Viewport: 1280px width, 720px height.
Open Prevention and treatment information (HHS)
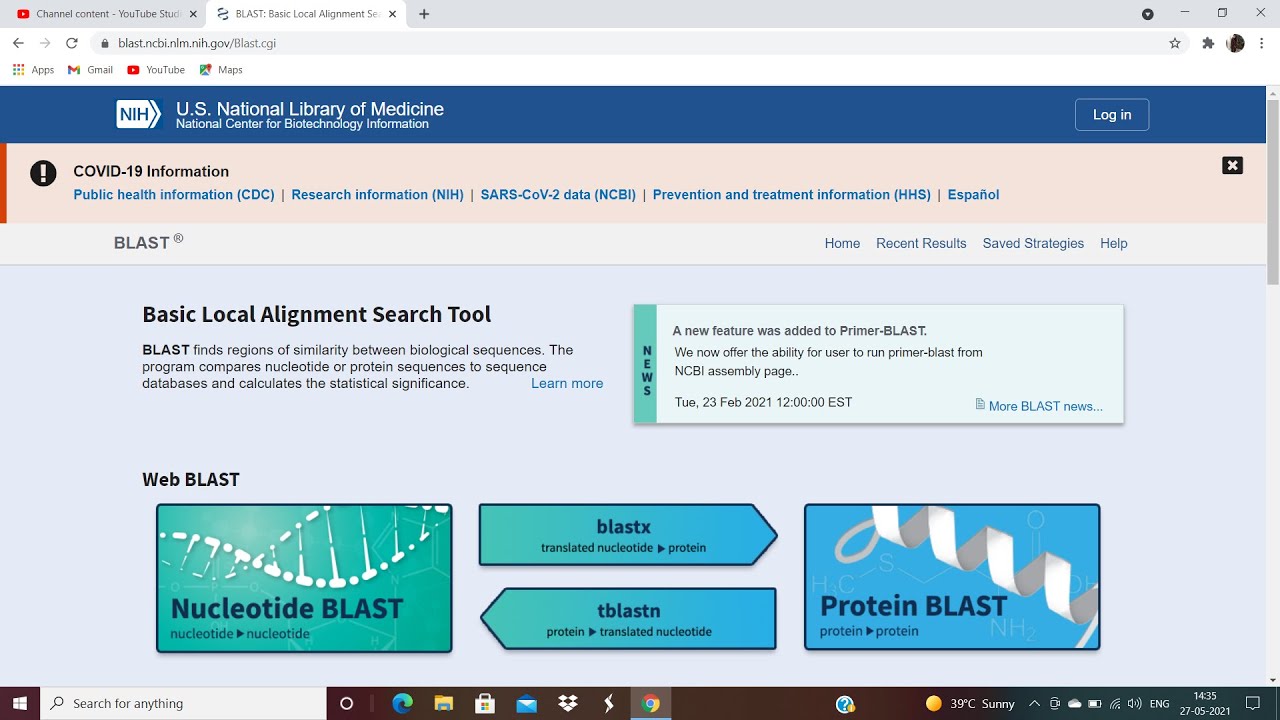click(792, 195)
